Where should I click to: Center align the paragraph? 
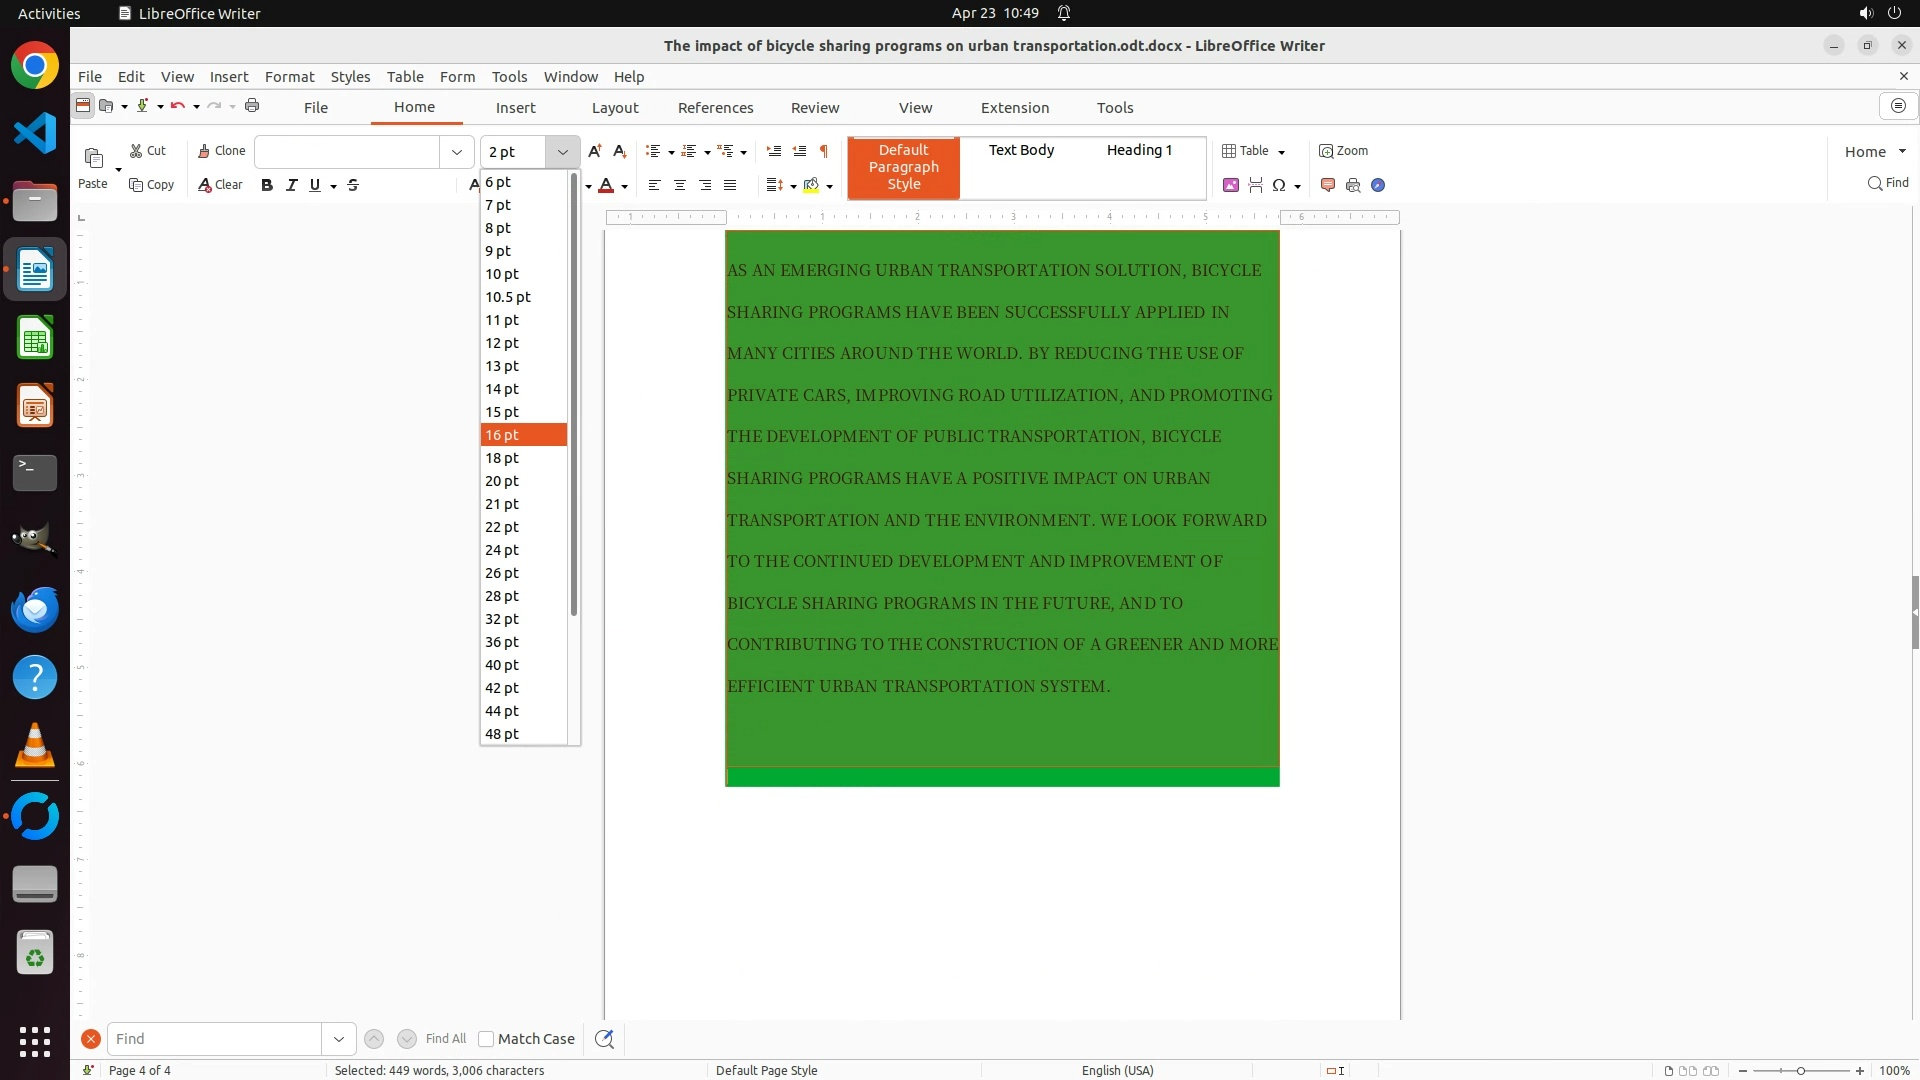[x=680, y=185]
